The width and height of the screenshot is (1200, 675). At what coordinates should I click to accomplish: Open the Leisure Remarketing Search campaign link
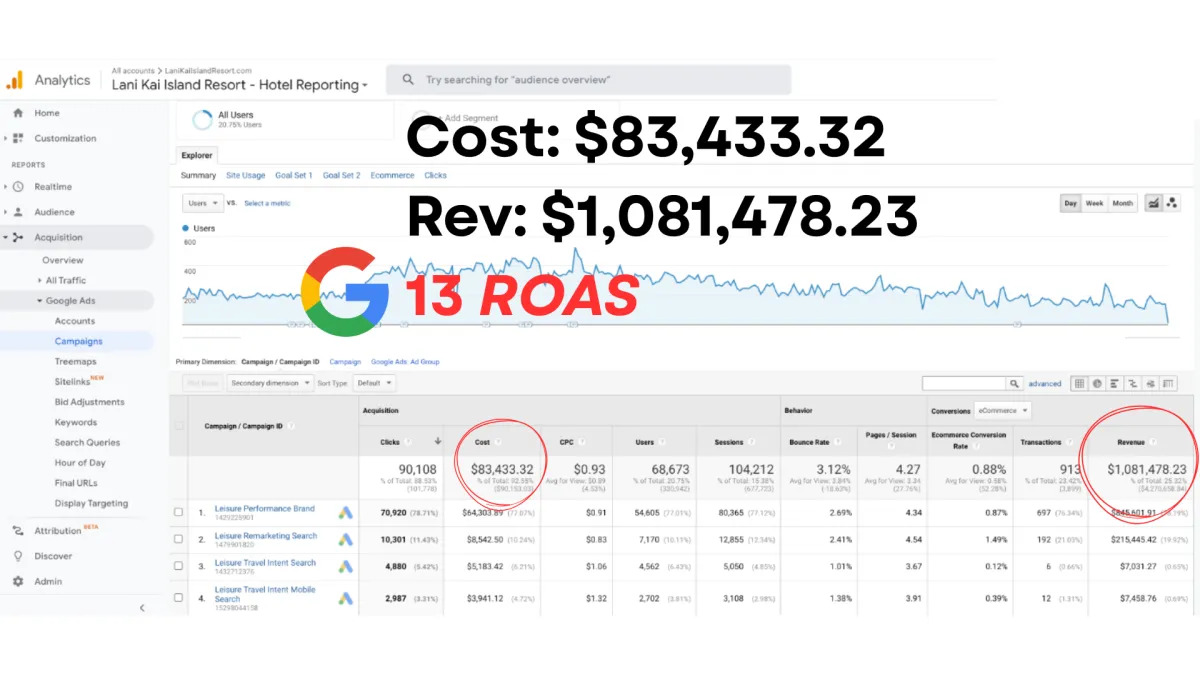pyautogui.click(x=265, y=536)
